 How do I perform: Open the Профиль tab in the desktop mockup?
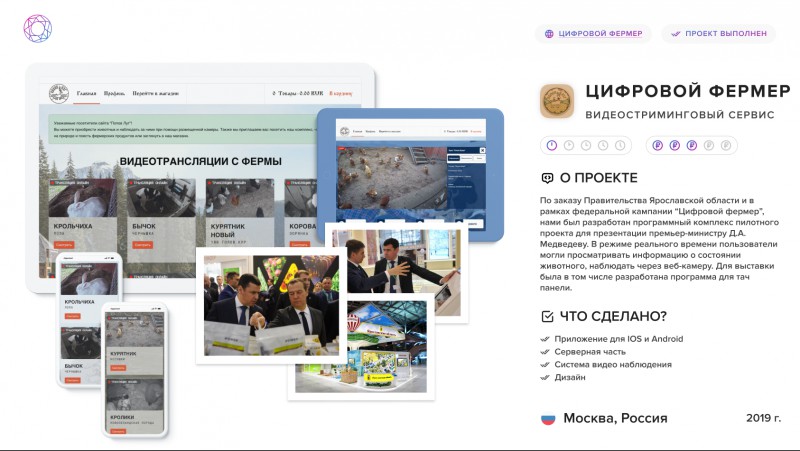pyautogui.click(x=114, y=93)
